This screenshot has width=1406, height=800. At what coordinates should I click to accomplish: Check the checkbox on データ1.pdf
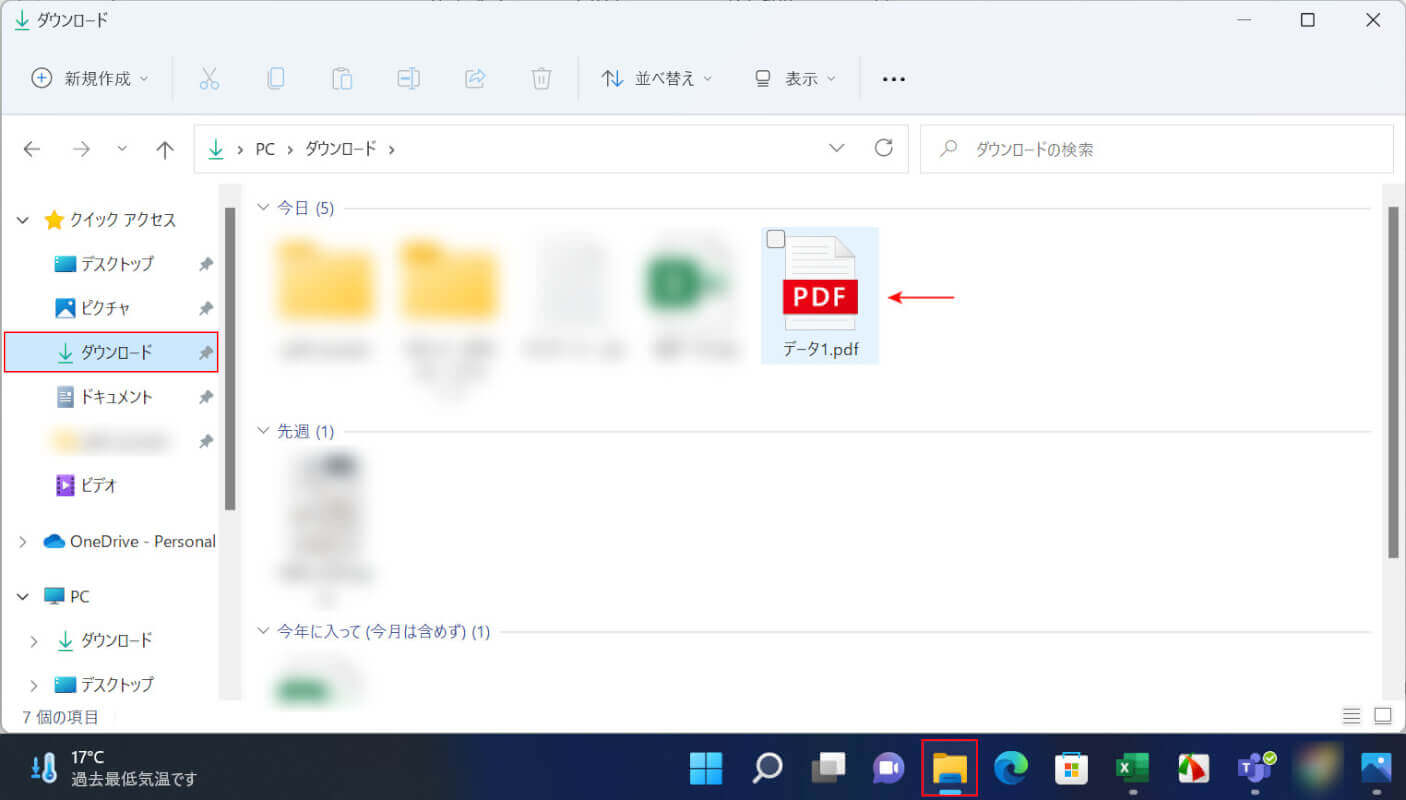(776, 239)
